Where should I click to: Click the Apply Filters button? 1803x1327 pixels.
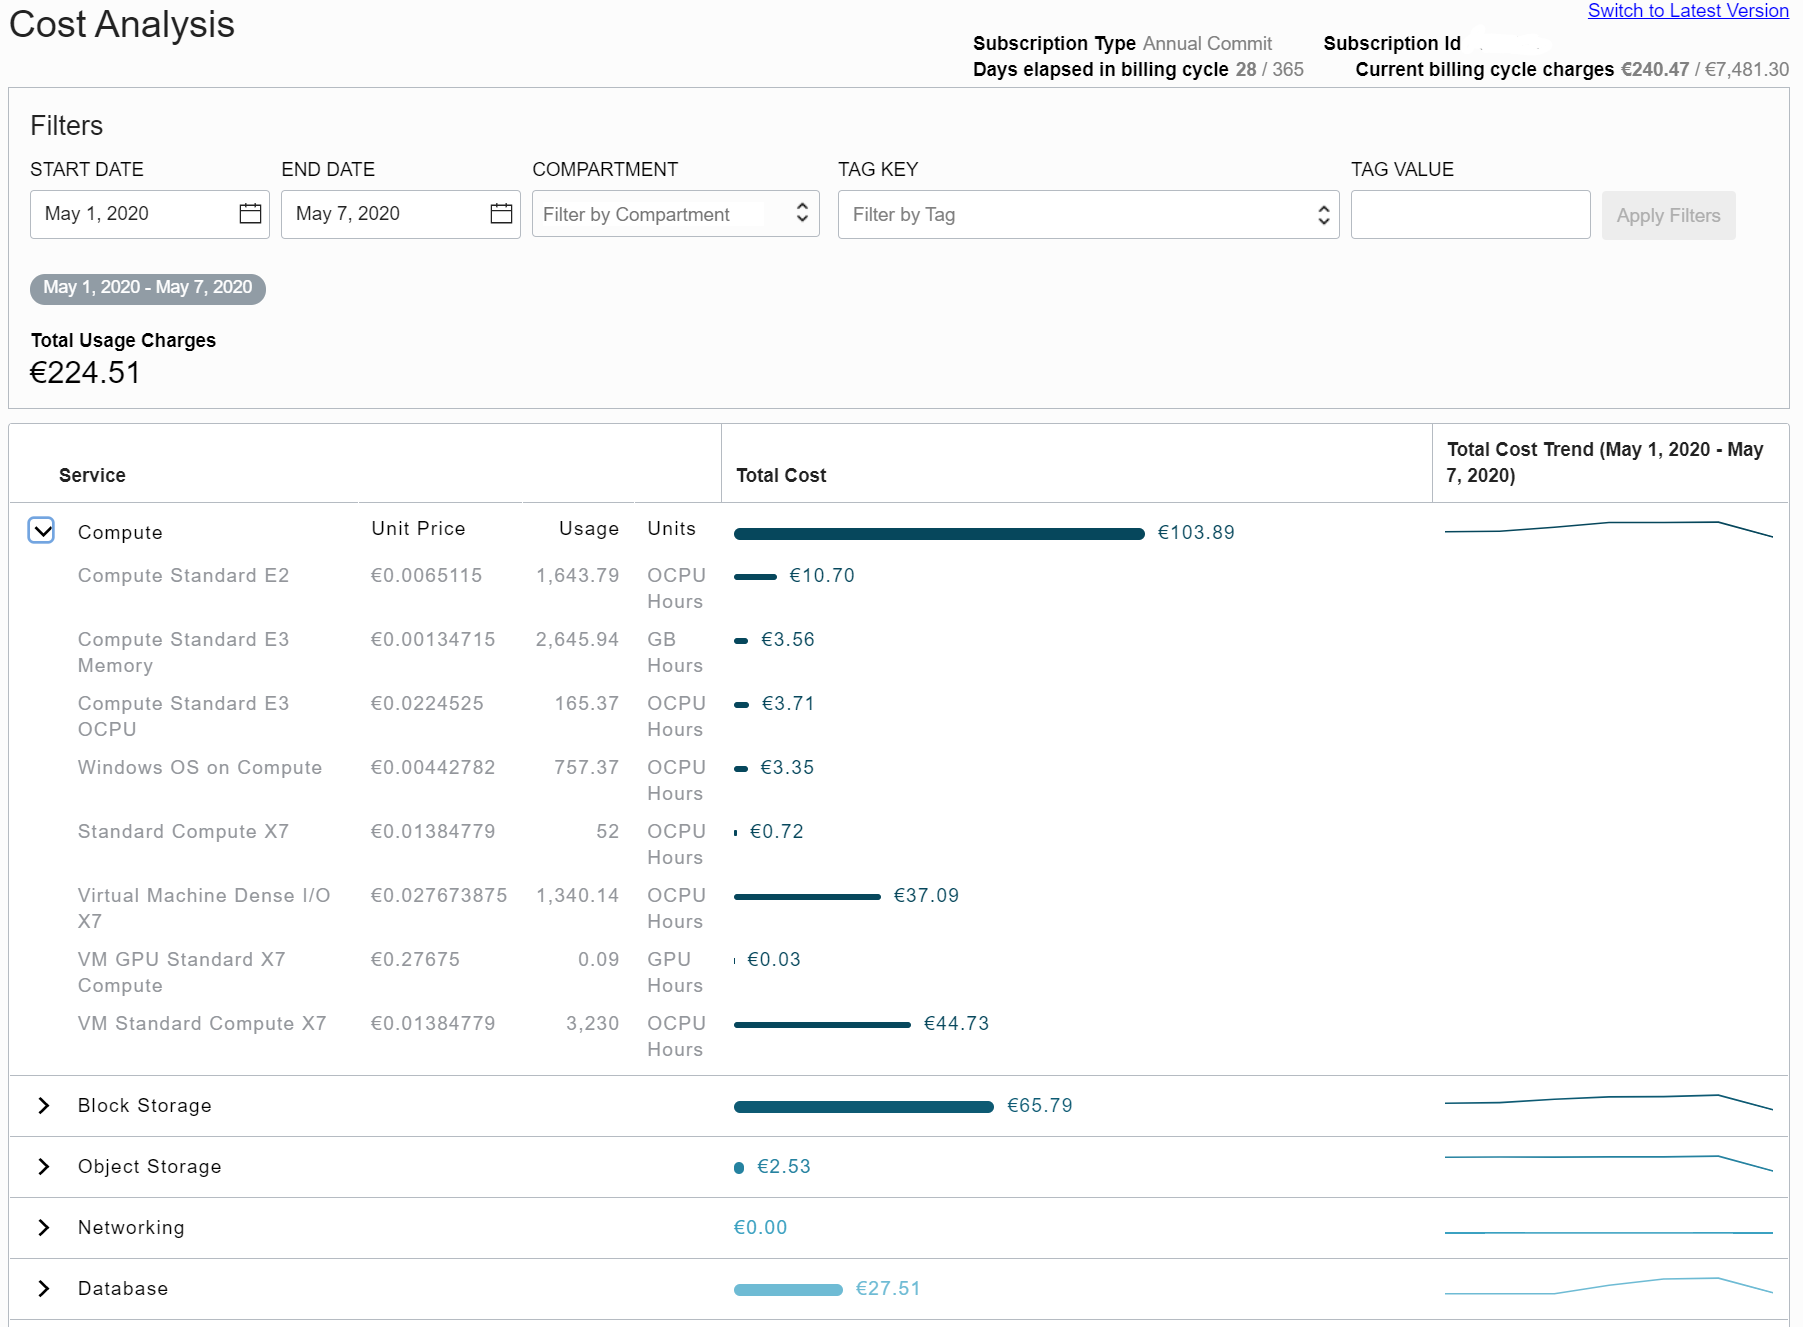[1667, 215]
